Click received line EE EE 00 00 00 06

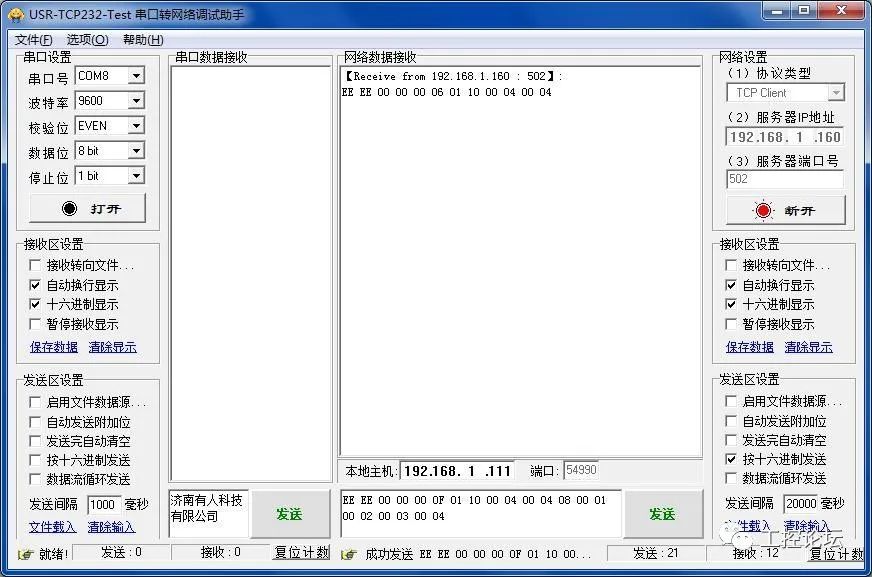(x=447, y=92)
